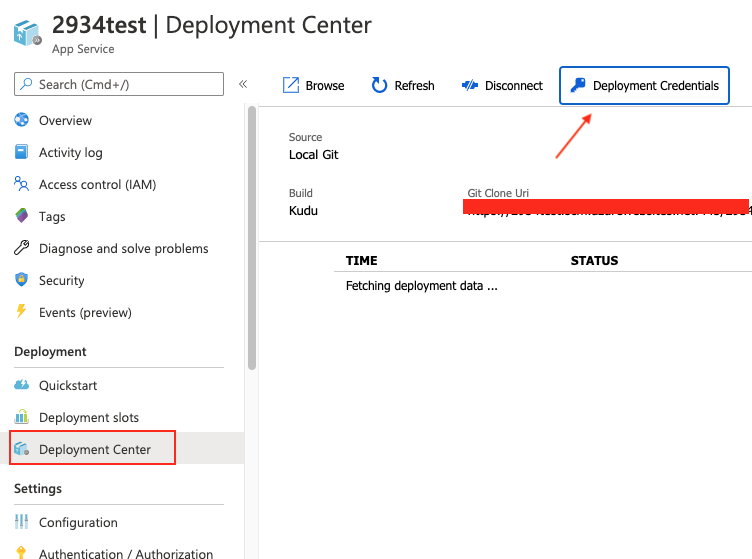Click the Events lightning bolt icon

click(x=21, y=311)
